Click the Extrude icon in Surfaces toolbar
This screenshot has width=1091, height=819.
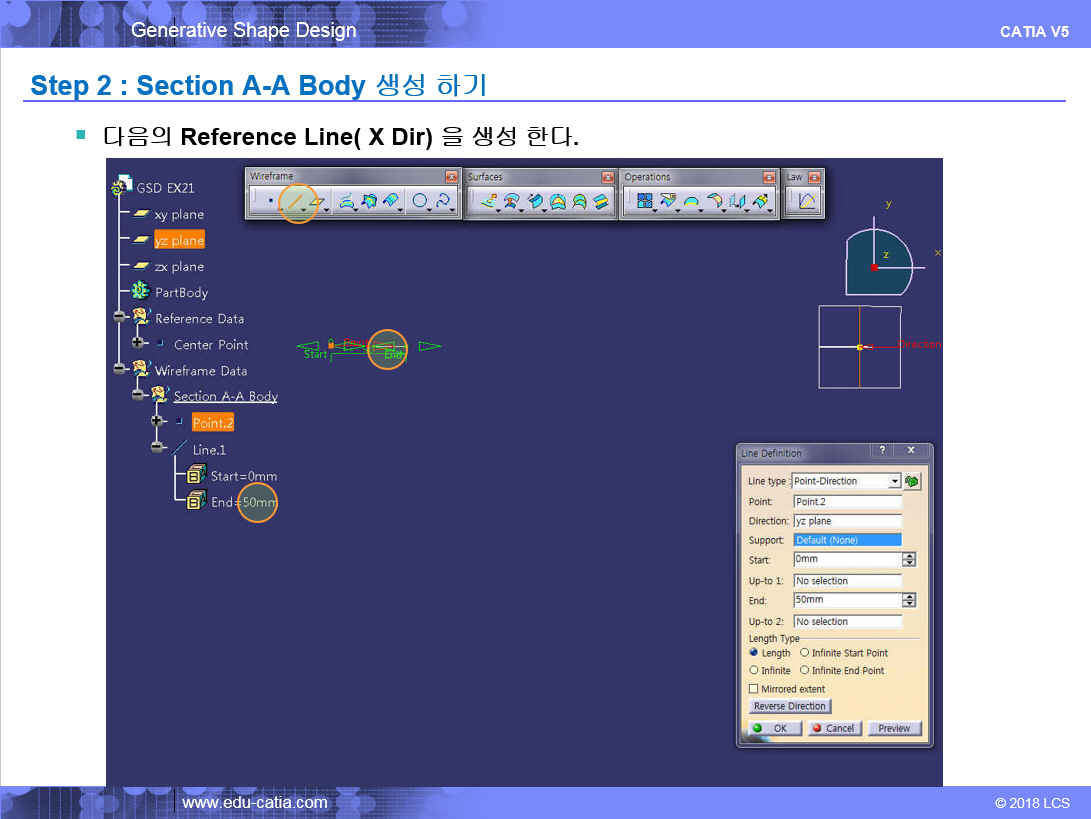click(x=489, y=202)
